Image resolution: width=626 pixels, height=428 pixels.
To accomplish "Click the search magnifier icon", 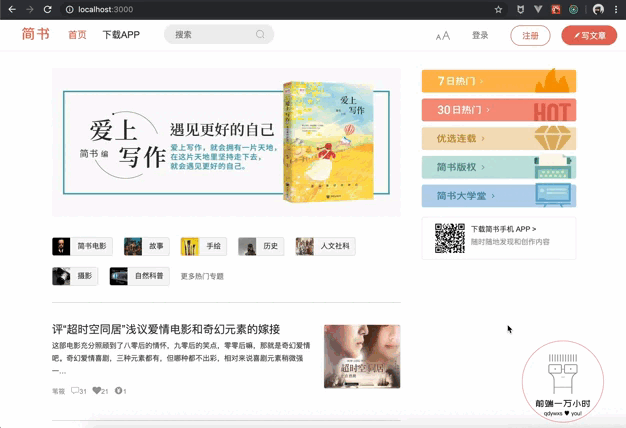I will click(260, 34).
